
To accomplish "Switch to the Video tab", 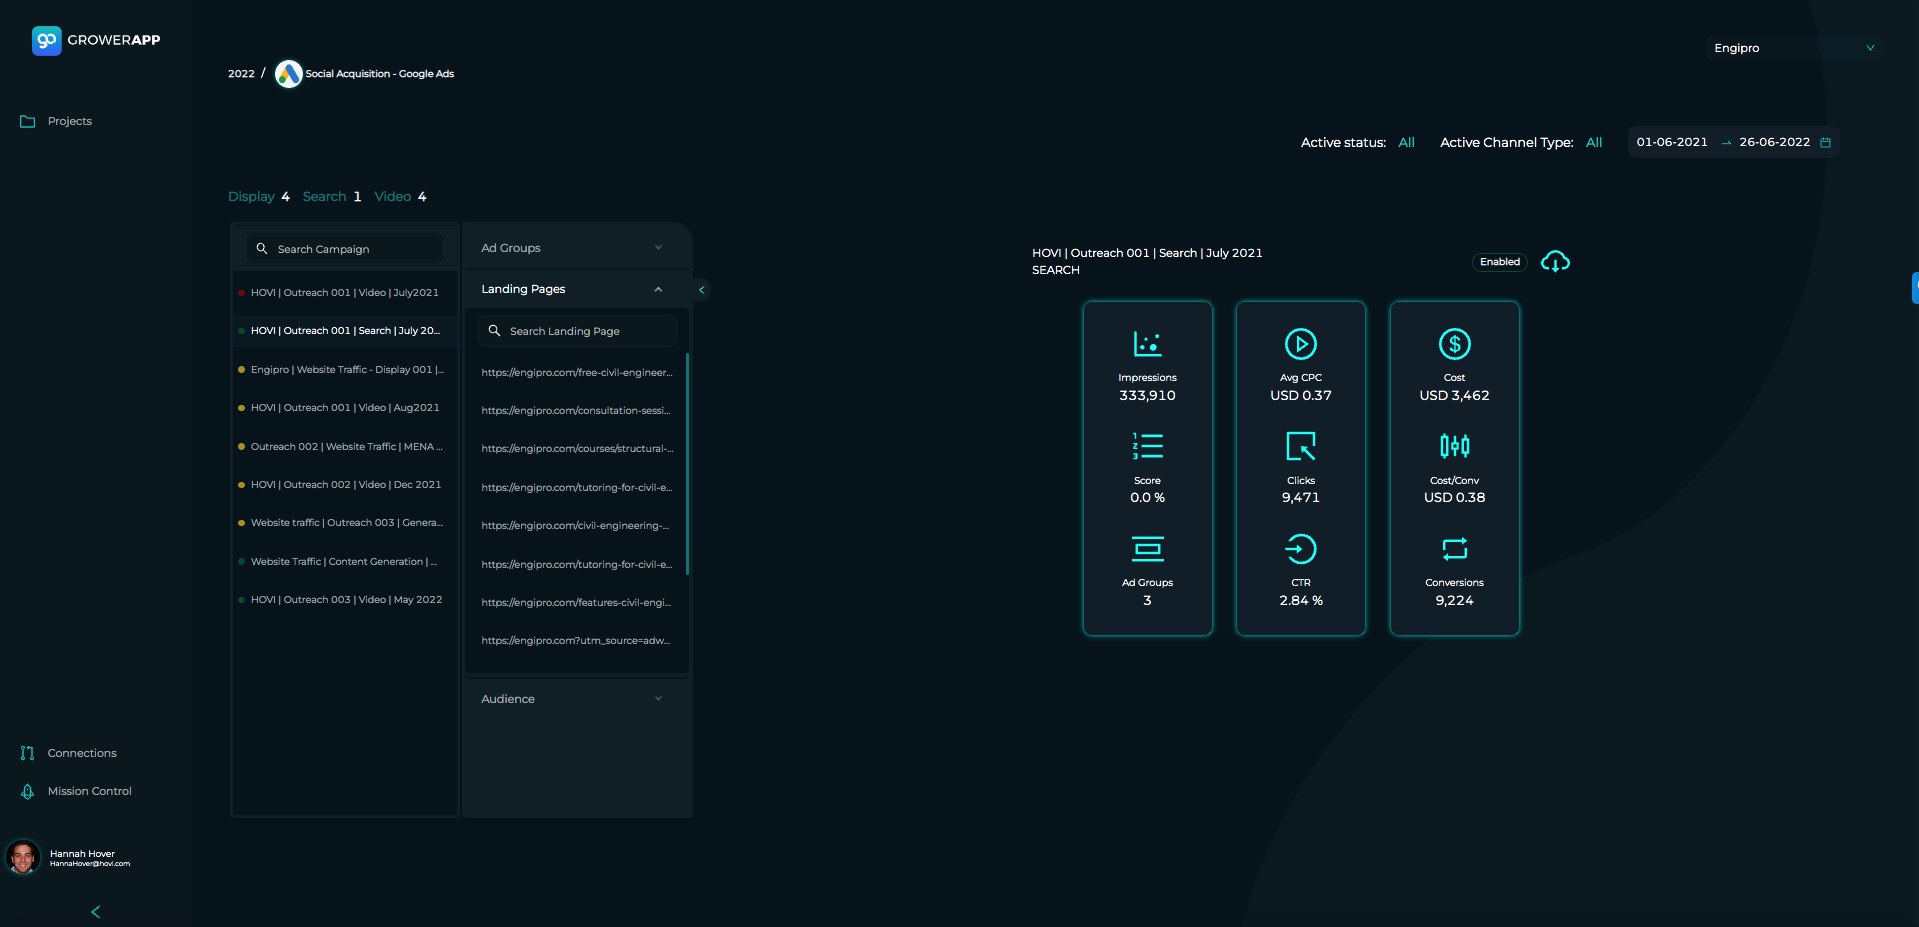I will pos(392,196).
